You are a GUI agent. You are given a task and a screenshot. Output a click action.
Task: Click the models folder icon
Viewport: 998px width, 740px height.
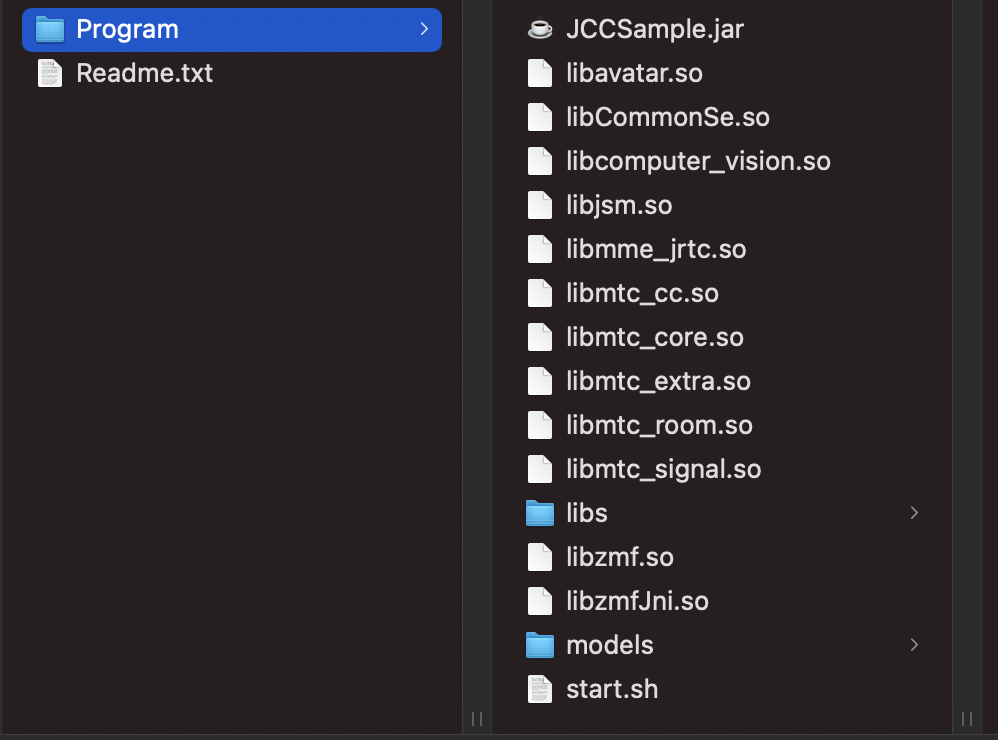540,645
